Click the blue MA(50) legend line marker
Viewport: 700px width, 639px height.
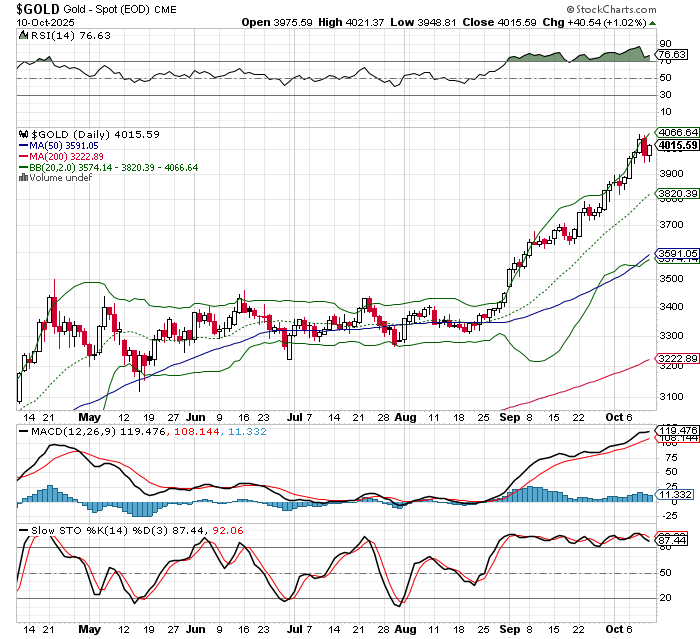pyautogui.click(x=22, y=145)
